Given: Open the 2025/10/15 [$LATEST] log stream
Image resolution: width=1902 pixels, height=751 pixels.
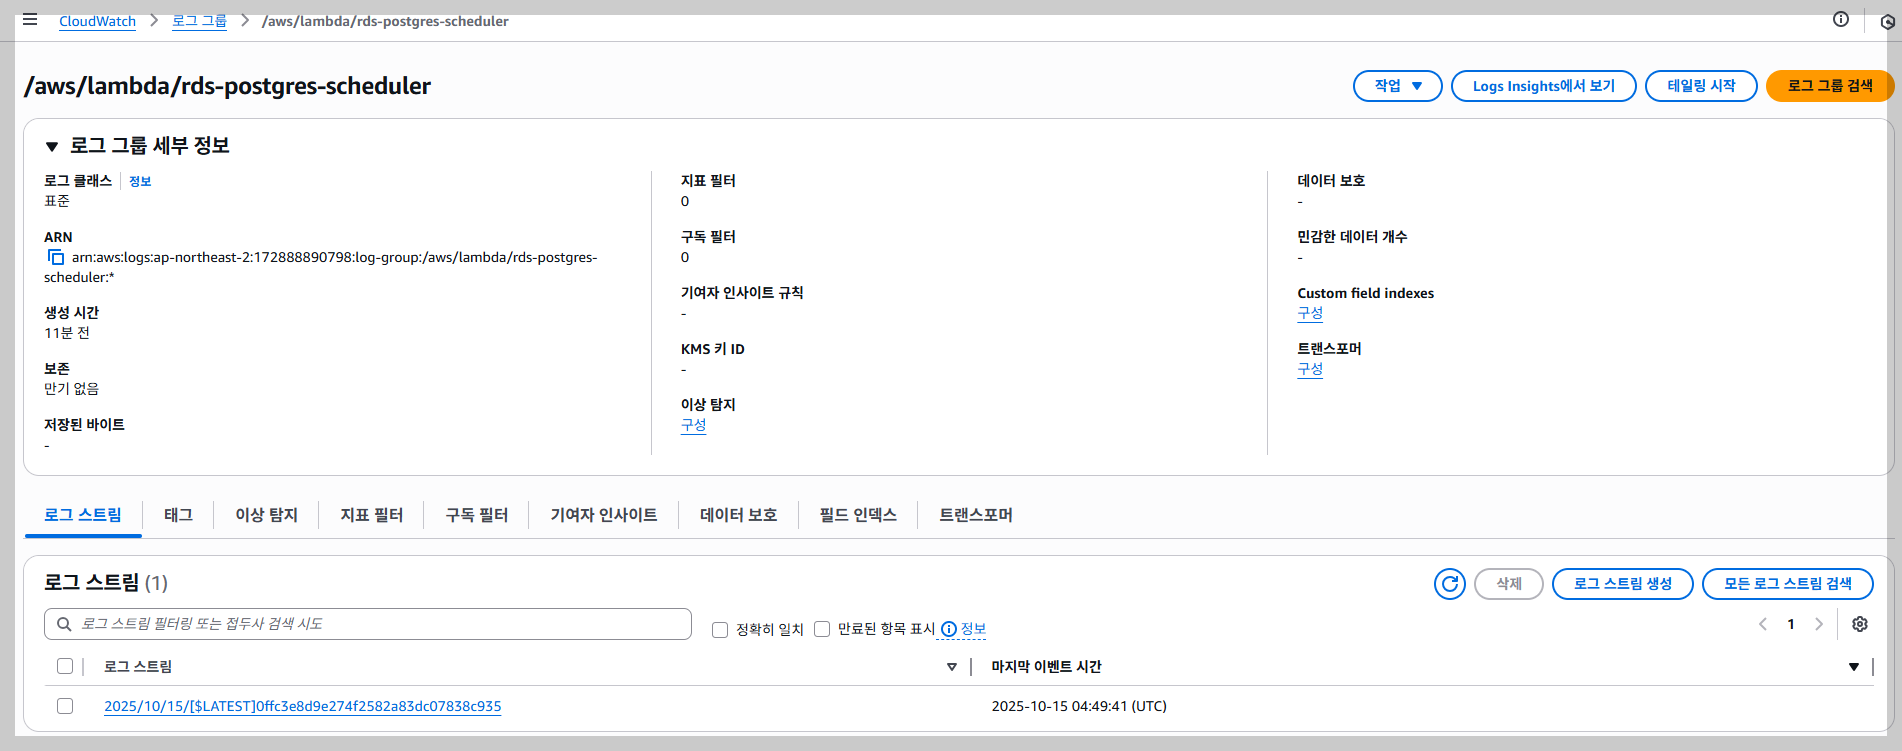Looking at the screenshot, I should tap(303, 706).
